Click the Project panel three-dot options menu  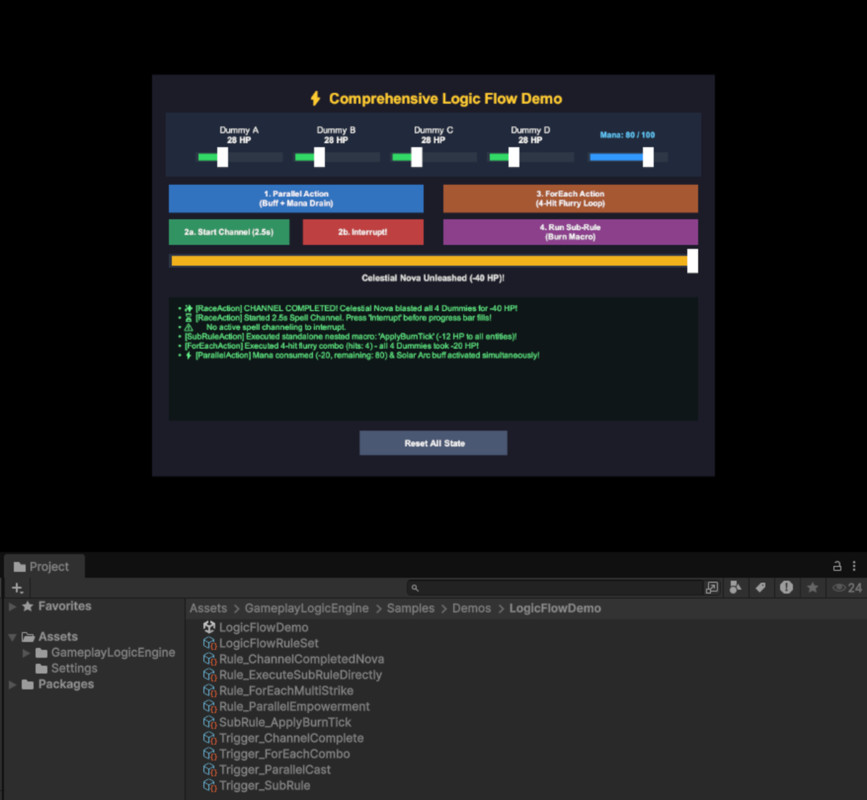pyautogui.click(x=854, y=566)
